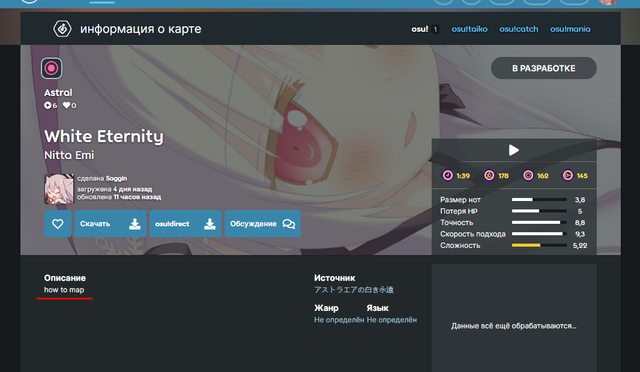Click the В РАЗРАБОТКЕ status badge
Image resolution: width=640 pixels, height=372 pixels.
(x=544, y=68)
